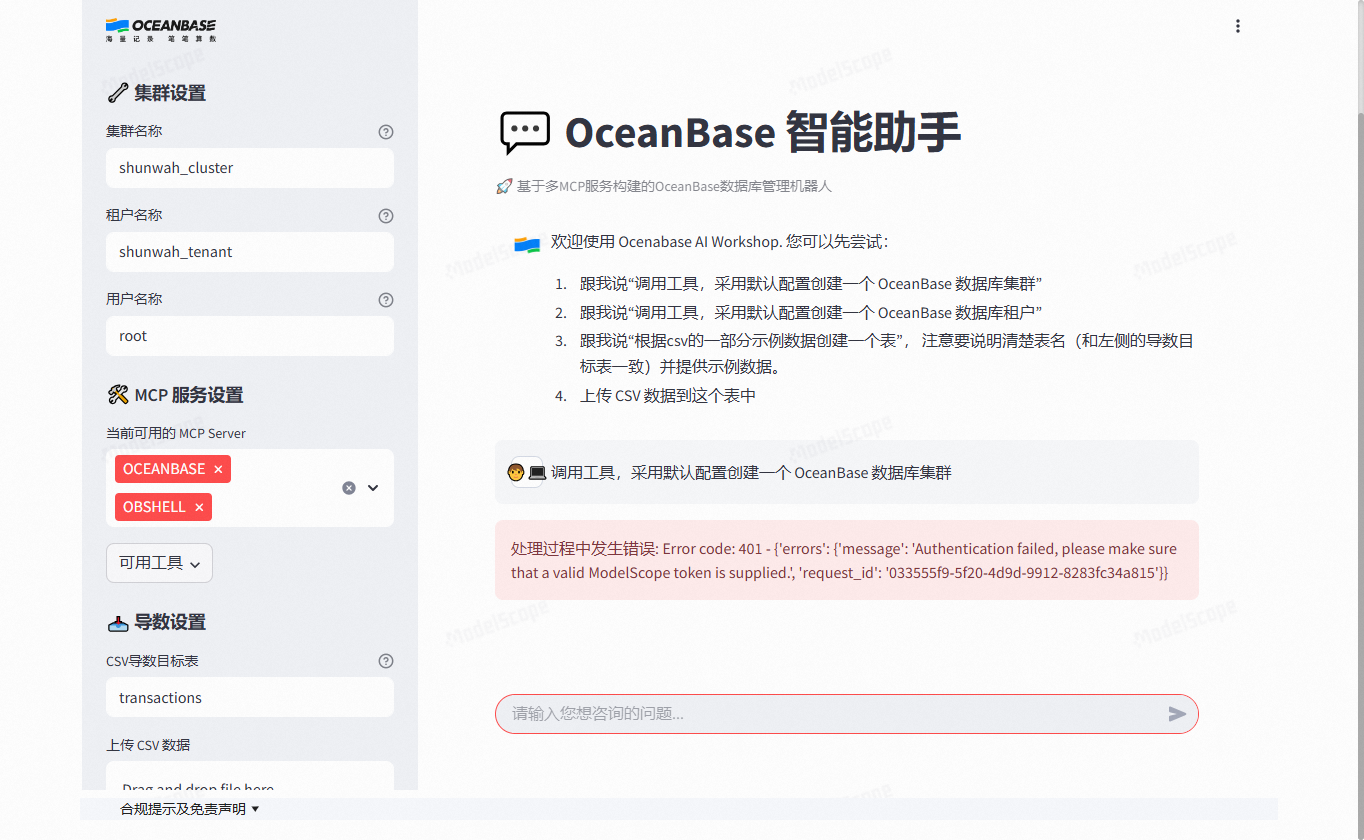
Task: Expand the 合规提示及免责声明 section
Action: click(190, 809)
